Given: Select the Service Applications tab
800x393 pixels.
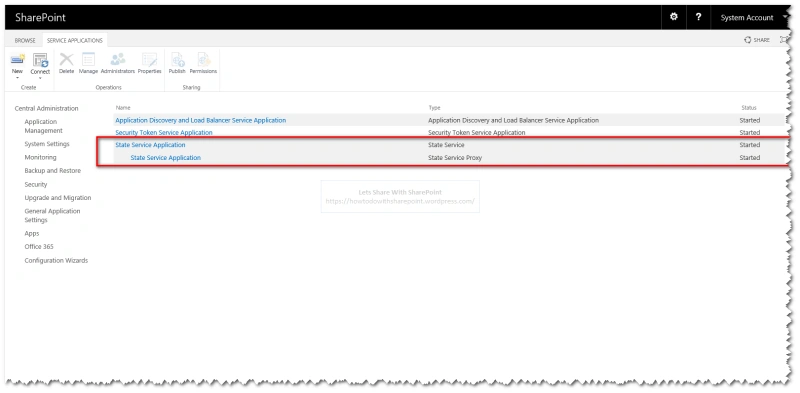Looking at the screenshot, I should [74, 40].
